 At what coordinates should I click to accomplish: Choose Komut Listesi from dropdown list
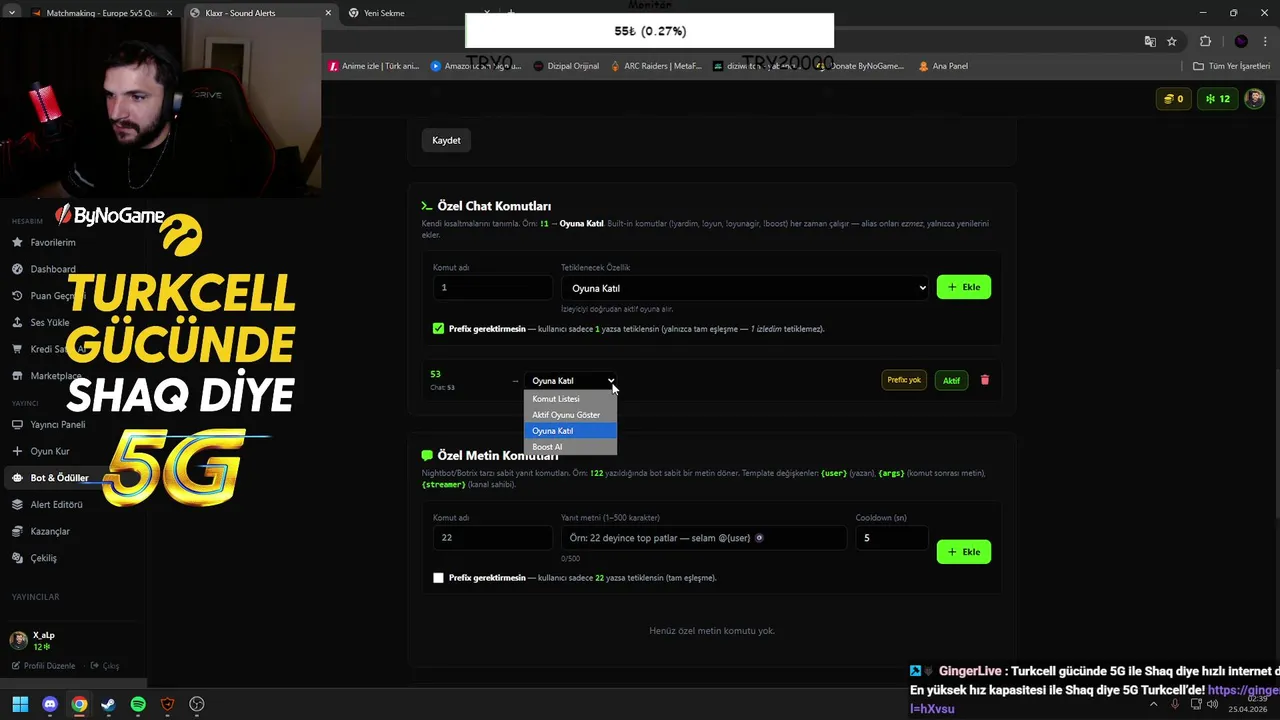(x=570, y=399)
